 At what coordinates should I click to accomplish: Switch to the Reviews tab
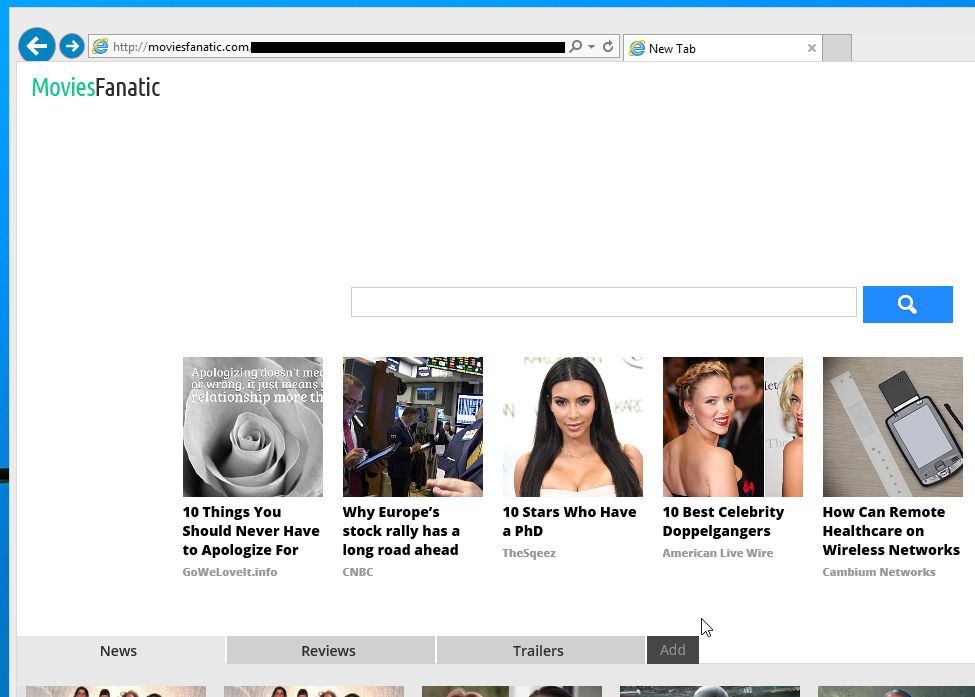[330, 650]
